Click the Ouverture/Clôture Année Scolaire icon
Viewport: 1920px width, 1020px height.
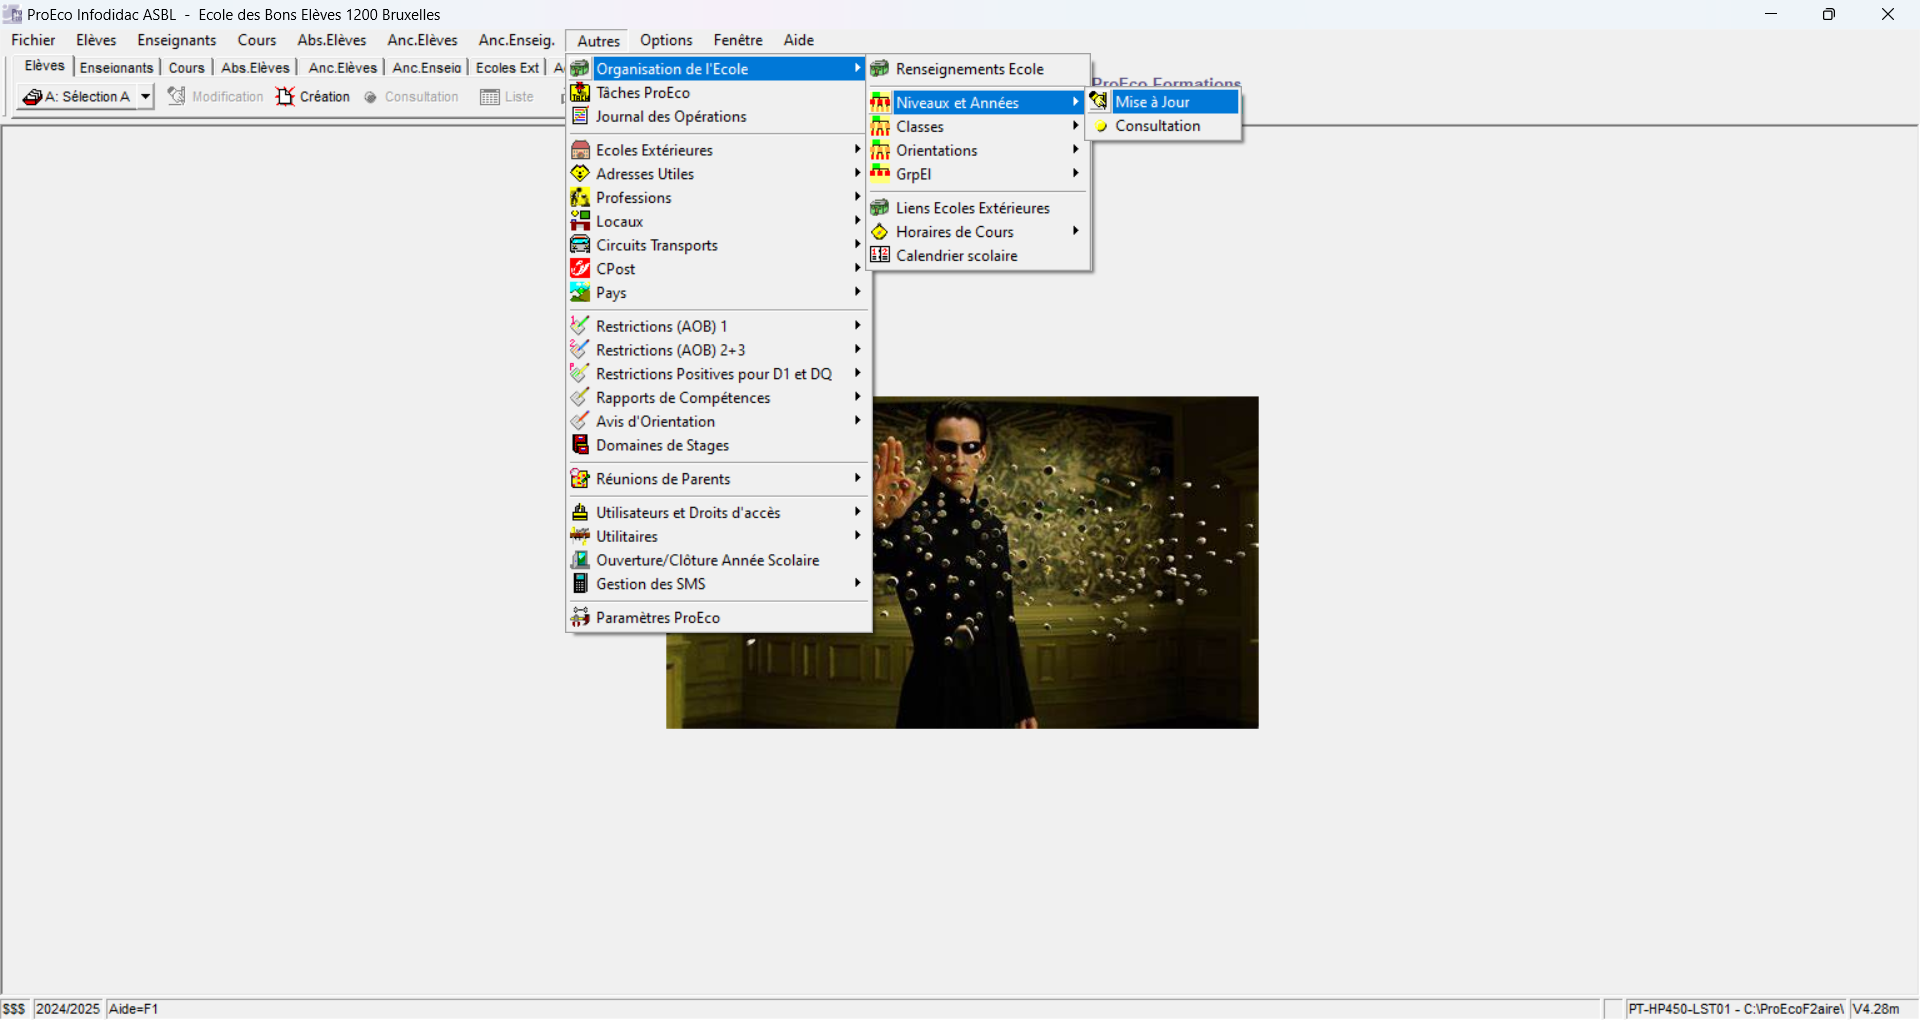pos(580,560)
